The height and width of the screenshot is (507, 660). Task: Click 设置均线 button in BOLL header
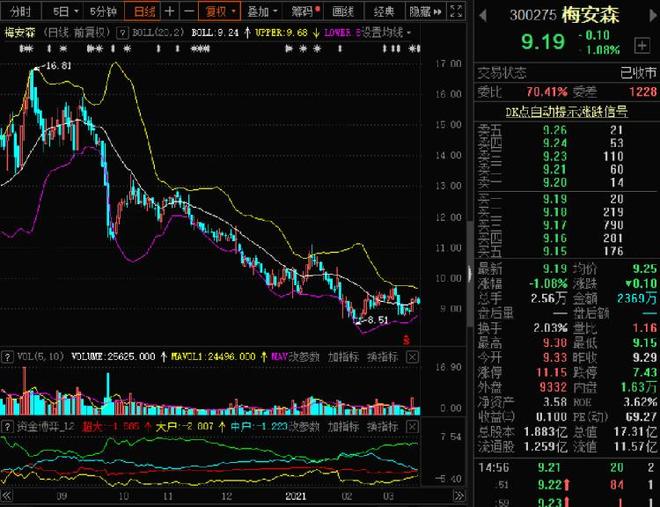point(384,32)
